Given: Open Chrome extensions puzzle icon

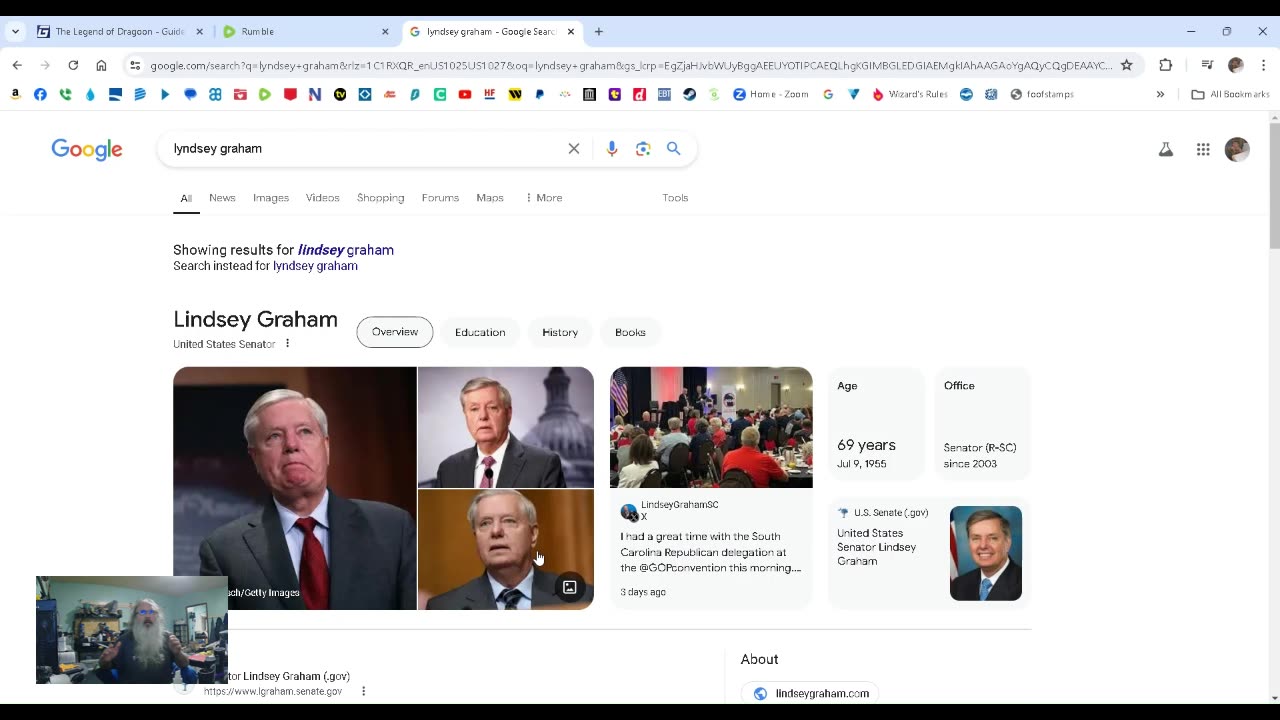Looking at the screenshot, I should click(1165, 65).
